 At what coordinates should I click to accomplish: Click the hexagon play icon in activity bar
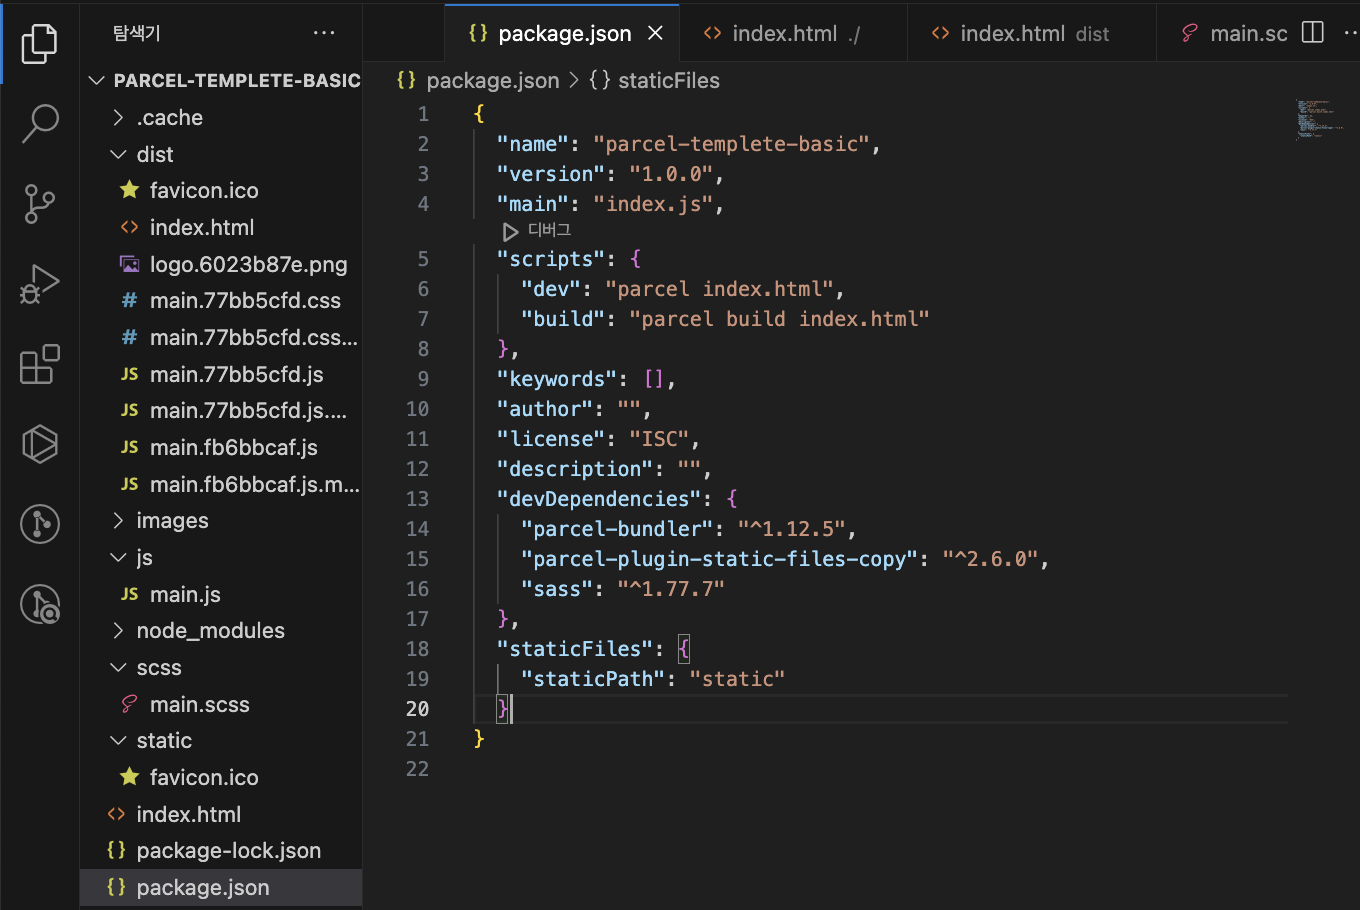pyautogui.click(x=39, y=444)
